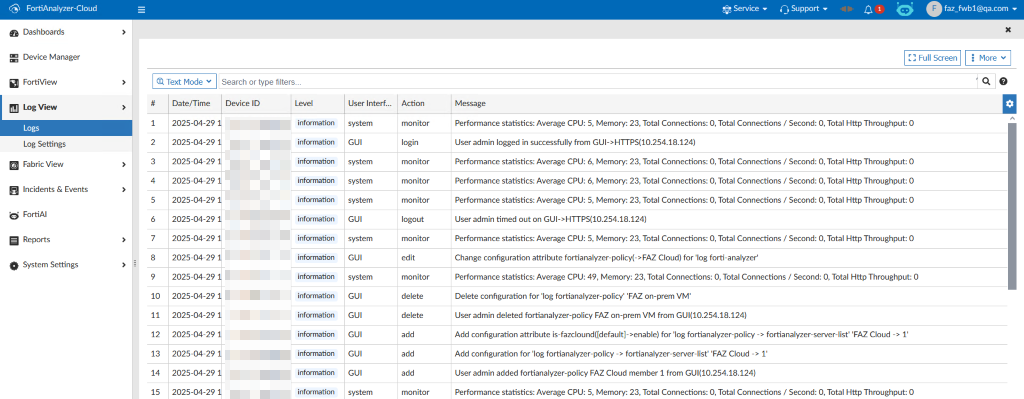Click the grayed connection arrows icon
The image size is (1024, 399).
click(846, 9)
